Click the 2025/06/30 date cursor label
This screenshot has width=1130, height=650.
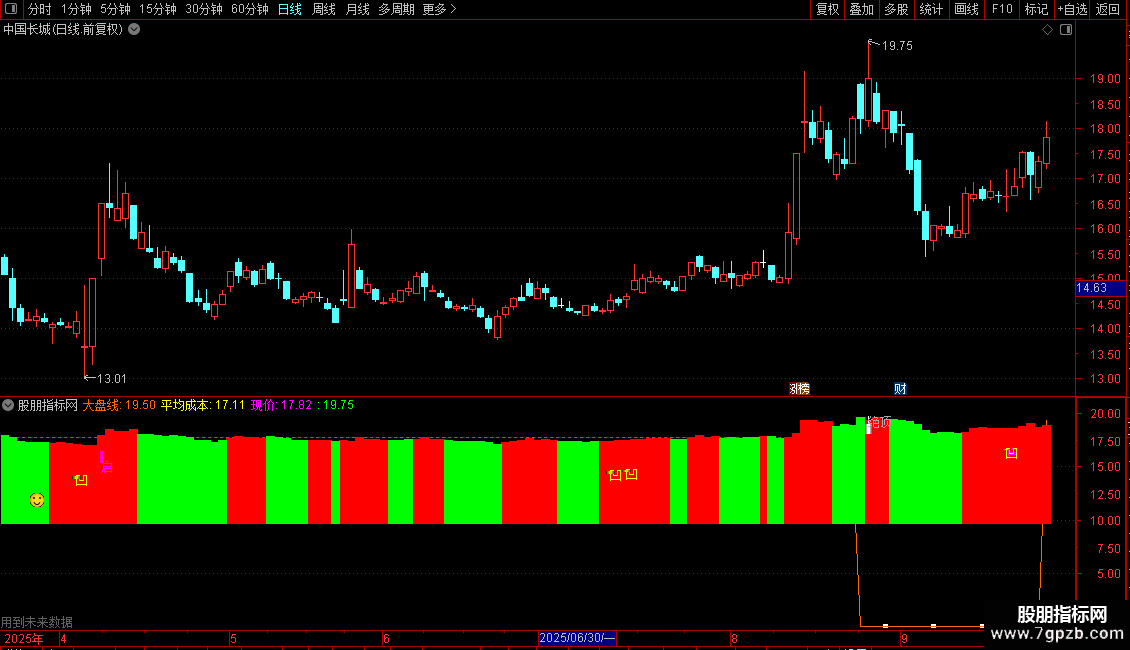pos(577,638)
